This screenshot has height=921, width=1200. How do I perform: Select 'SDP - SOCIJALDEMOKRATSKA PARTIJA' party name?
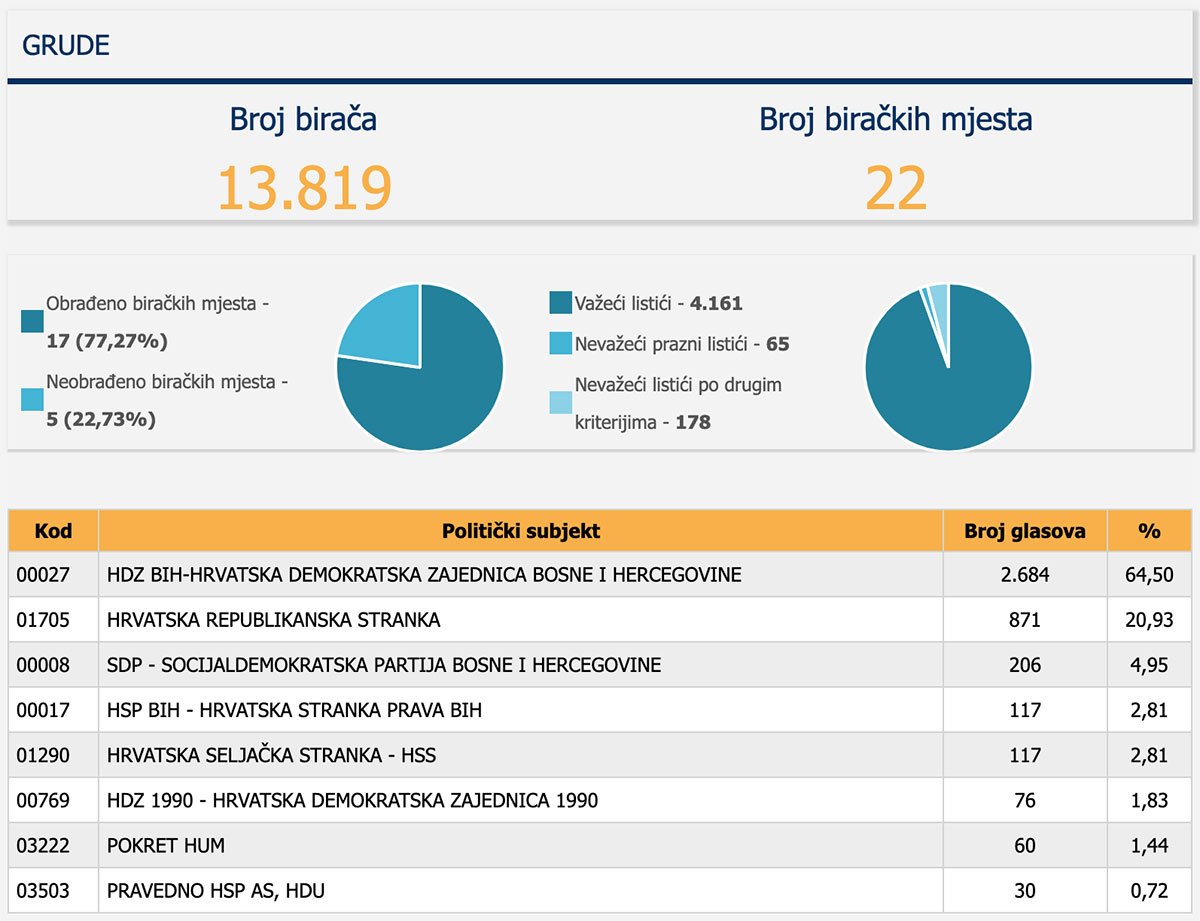tap(384, 665)
